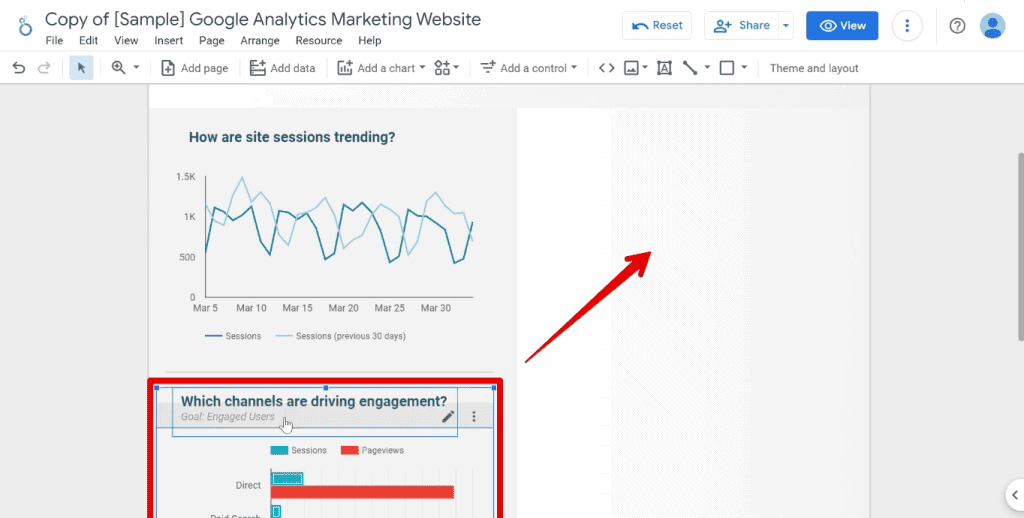Select the line drawing tool
The width and height of the screenshot is (1024, 518).
690,68
